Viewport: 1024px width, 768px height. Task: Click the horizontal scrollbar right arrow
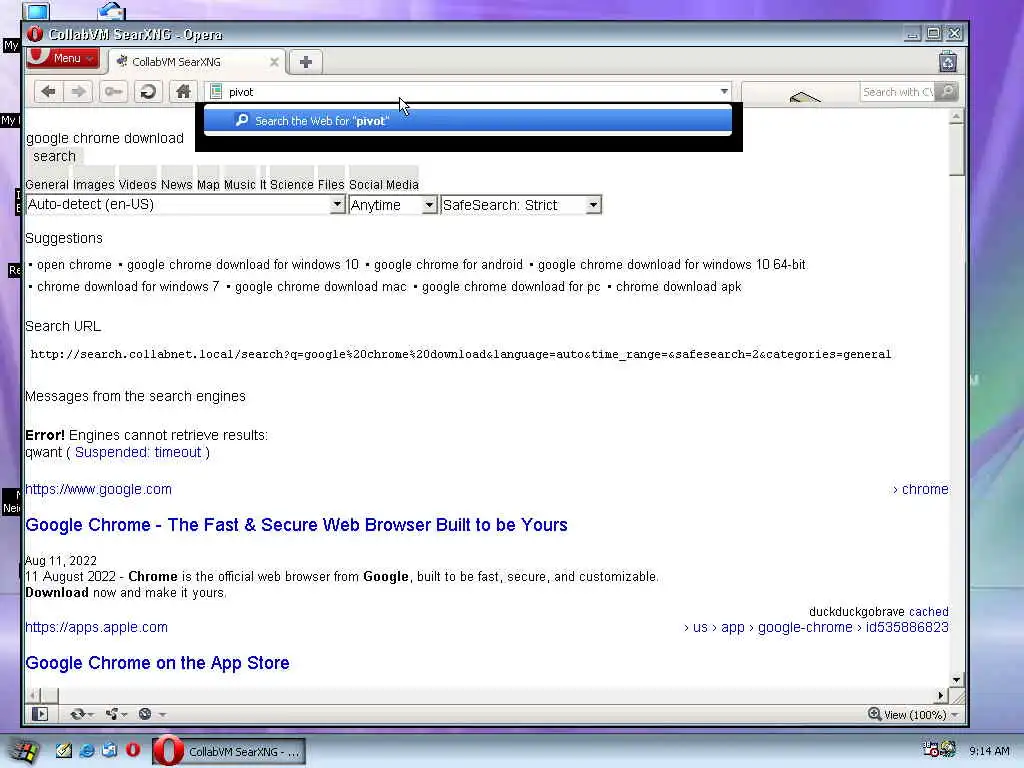tap(941, 695)
